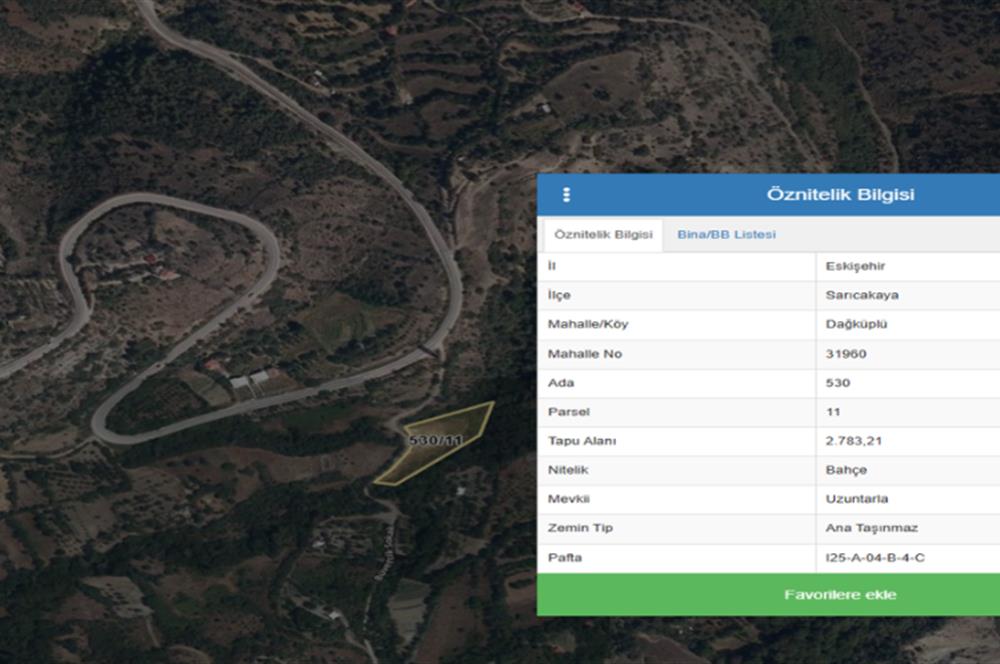Click the Mevkii field label
This screenshot has height=664, width=1000.
pyautogui.click(x=568, y=499)
